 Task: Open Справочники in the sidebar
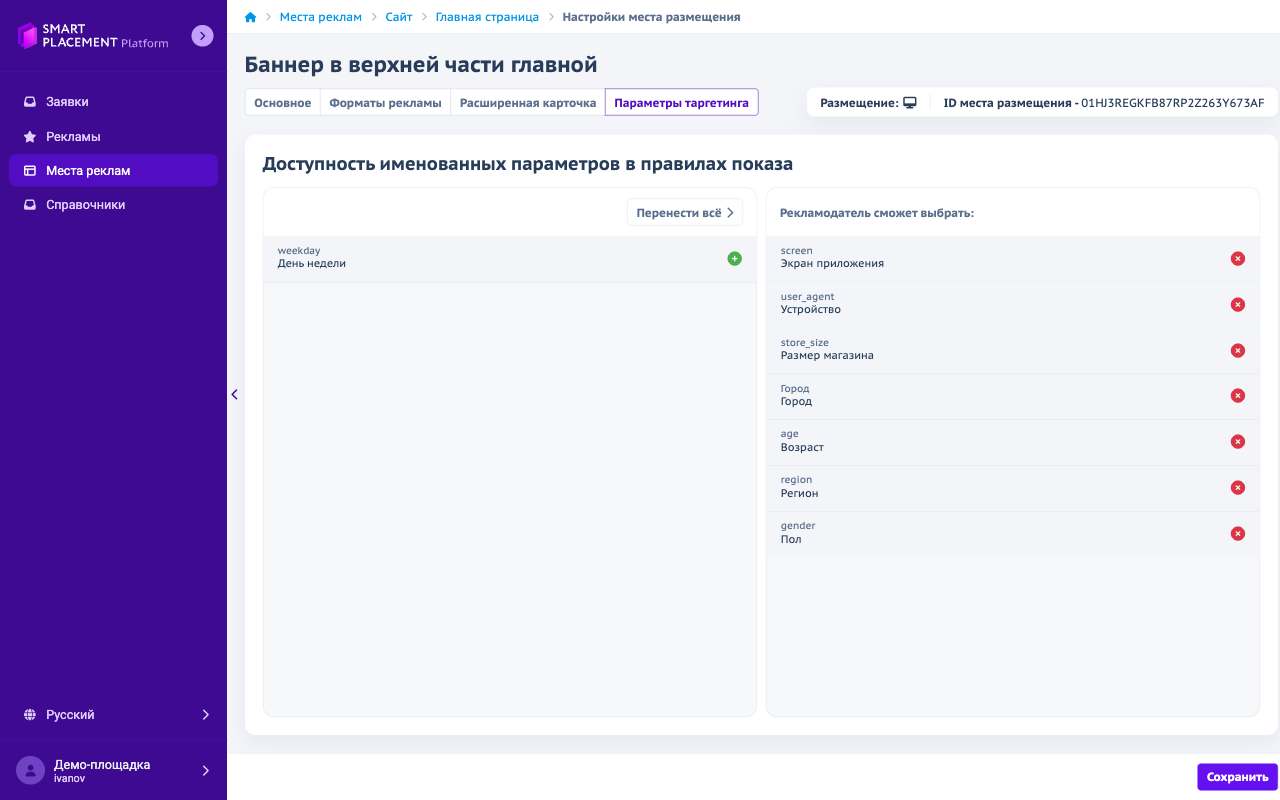(x=113, y=204)
